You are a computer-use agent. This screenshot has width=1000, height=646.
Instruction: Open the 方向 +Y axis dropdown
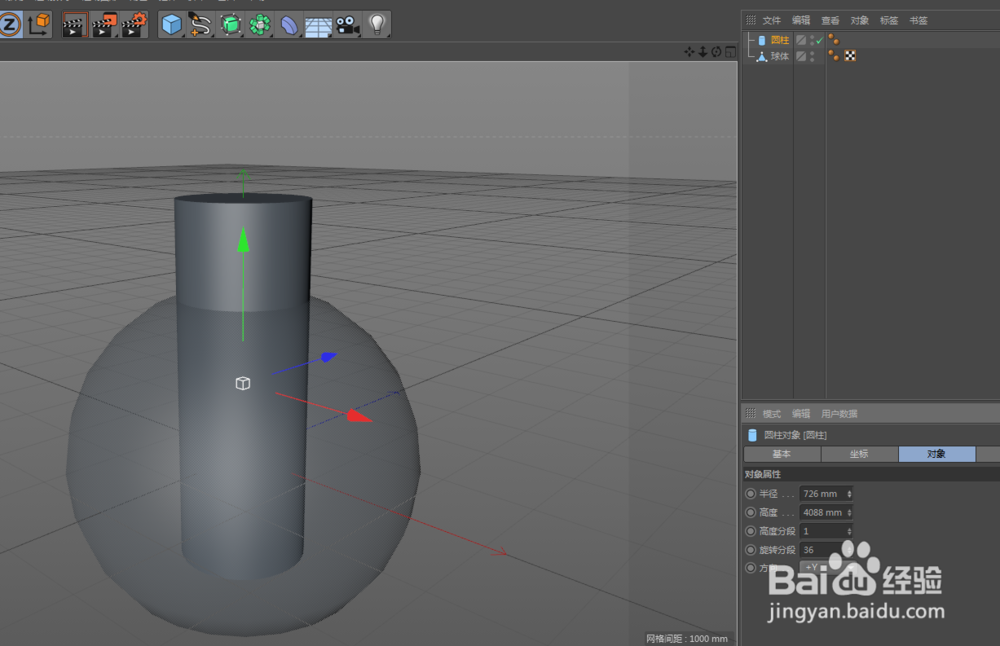812,567
